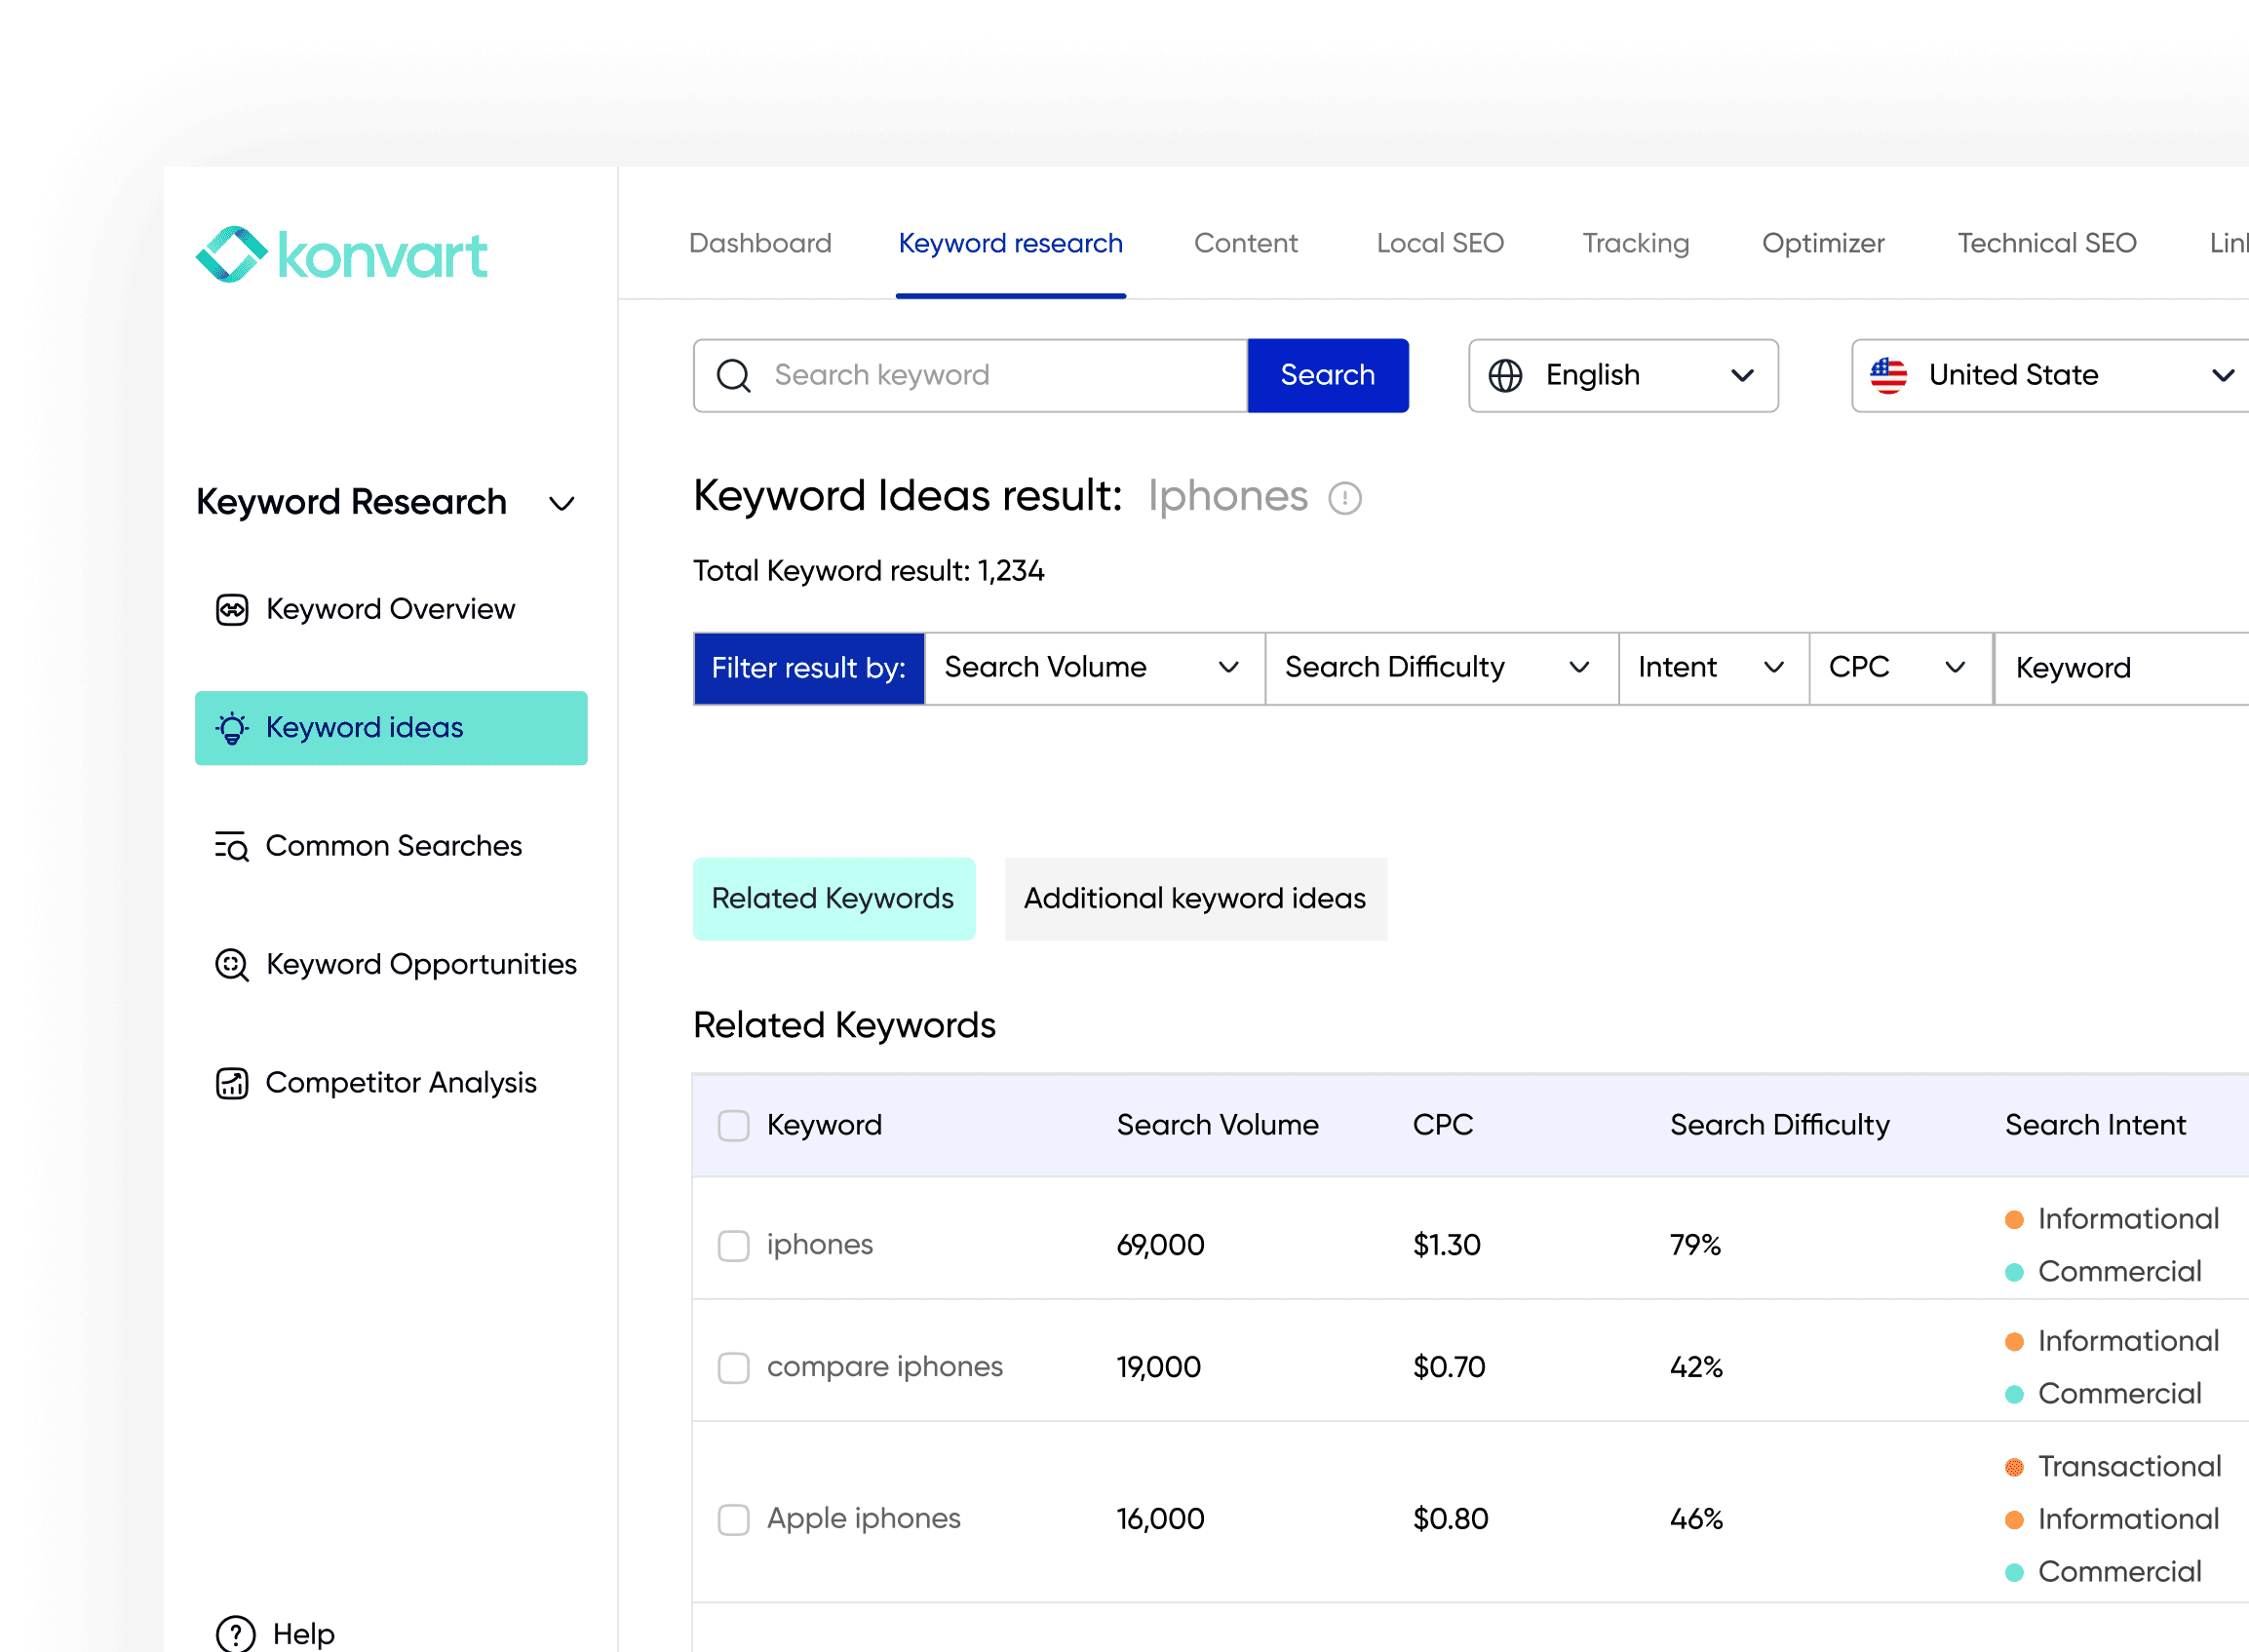Image resolution: width=2249 pixels, height=1652 pixels.
Task: Open Common Searches via its search-list icon
Action: coord(231,846)
